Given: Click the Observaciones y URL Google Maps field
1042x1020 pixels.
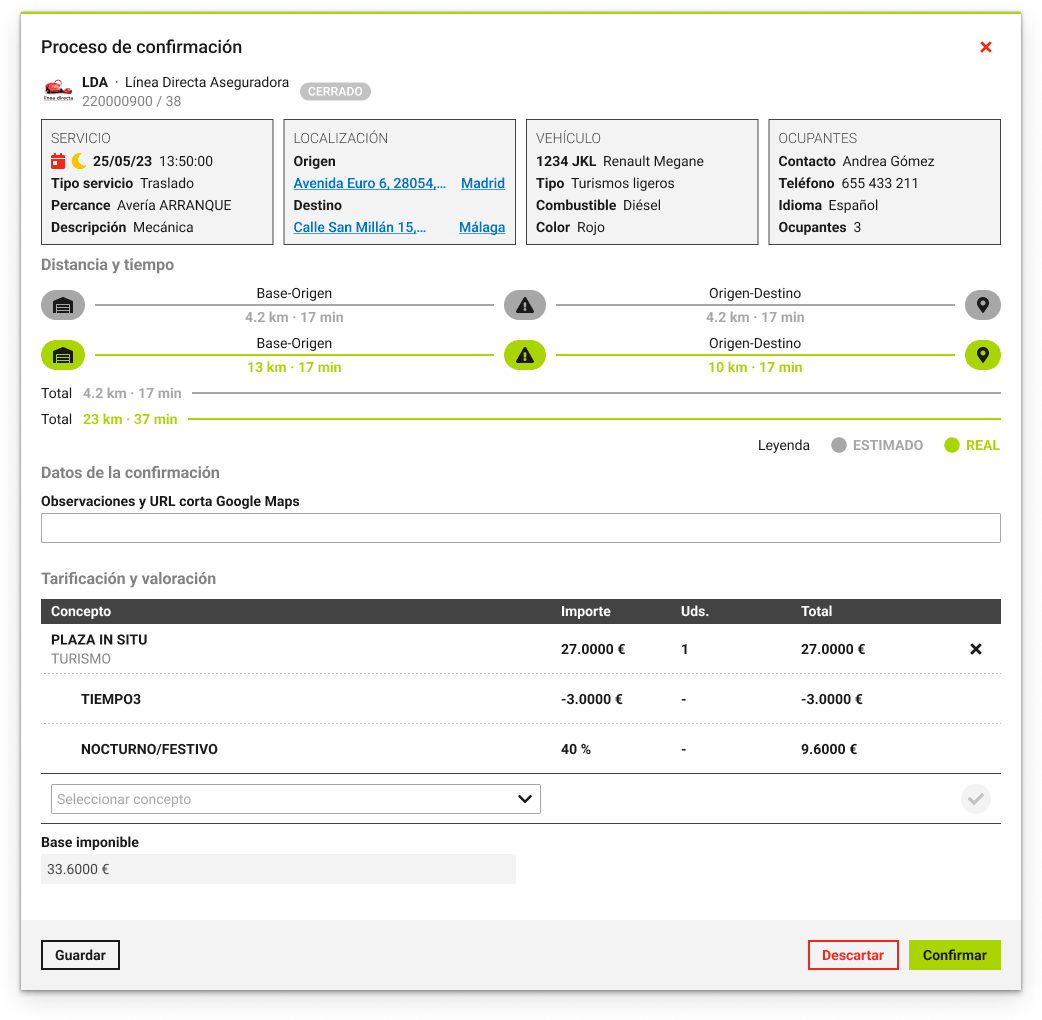Looking at the screenshot, I should 521,528.
